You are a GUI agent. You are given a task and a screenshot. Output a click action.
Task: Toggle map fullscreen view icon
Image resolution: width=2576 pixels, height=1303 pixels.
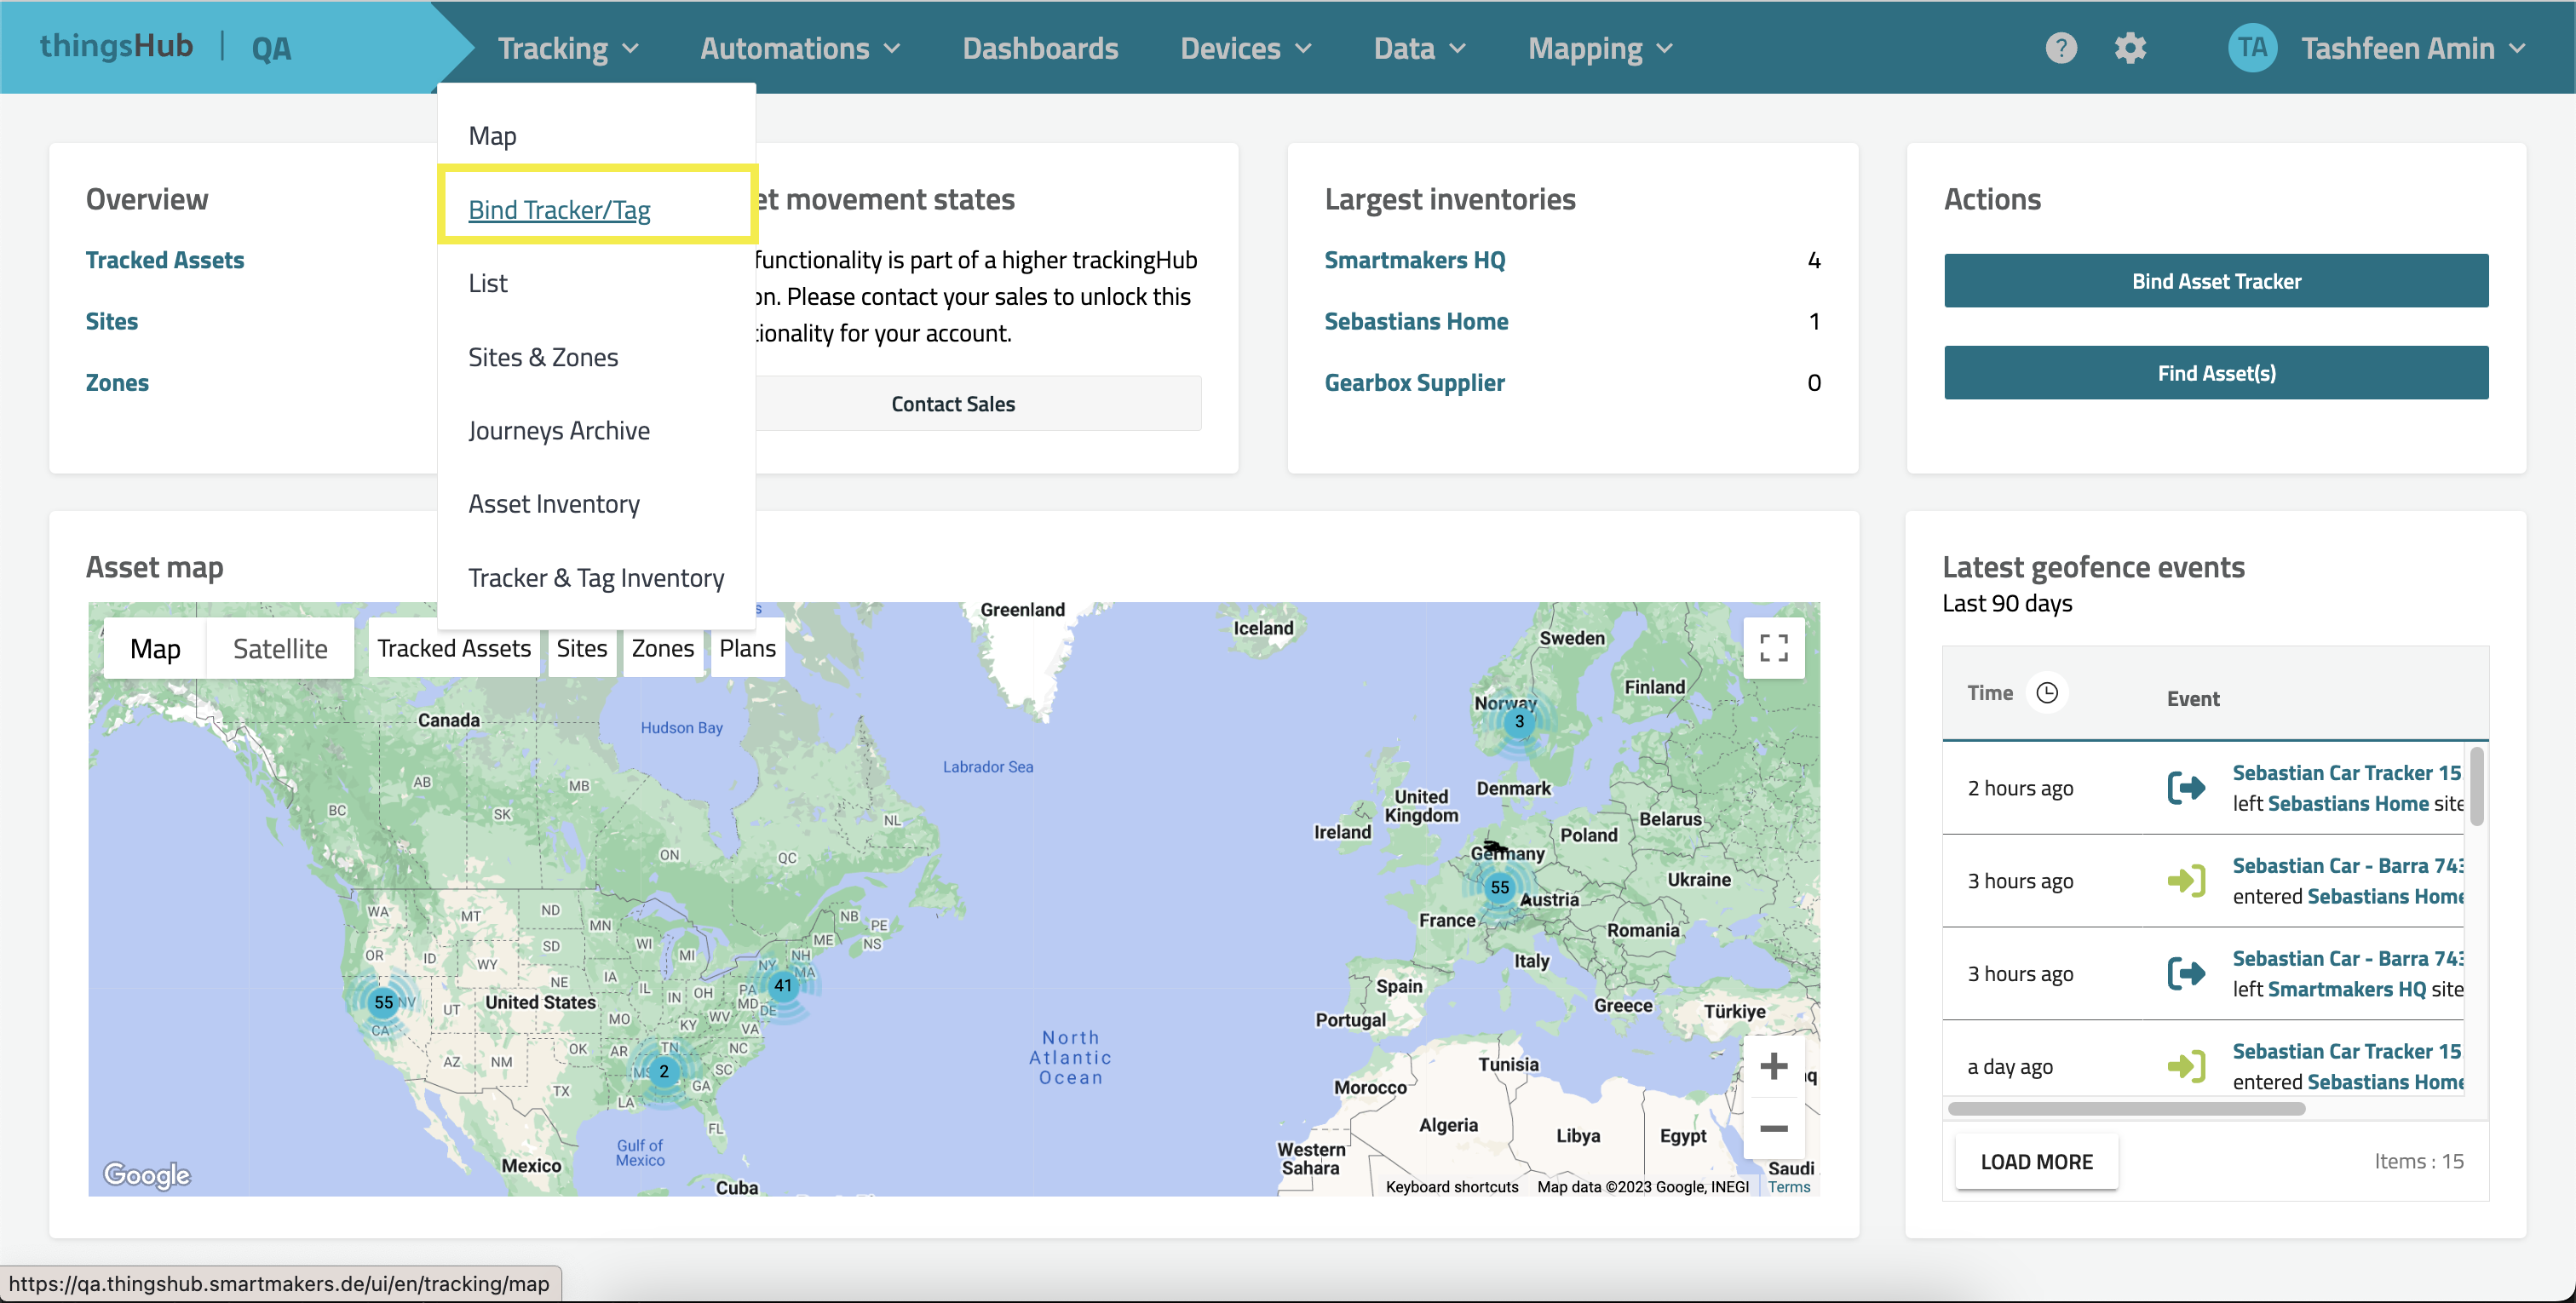(x=1773, y=648)
